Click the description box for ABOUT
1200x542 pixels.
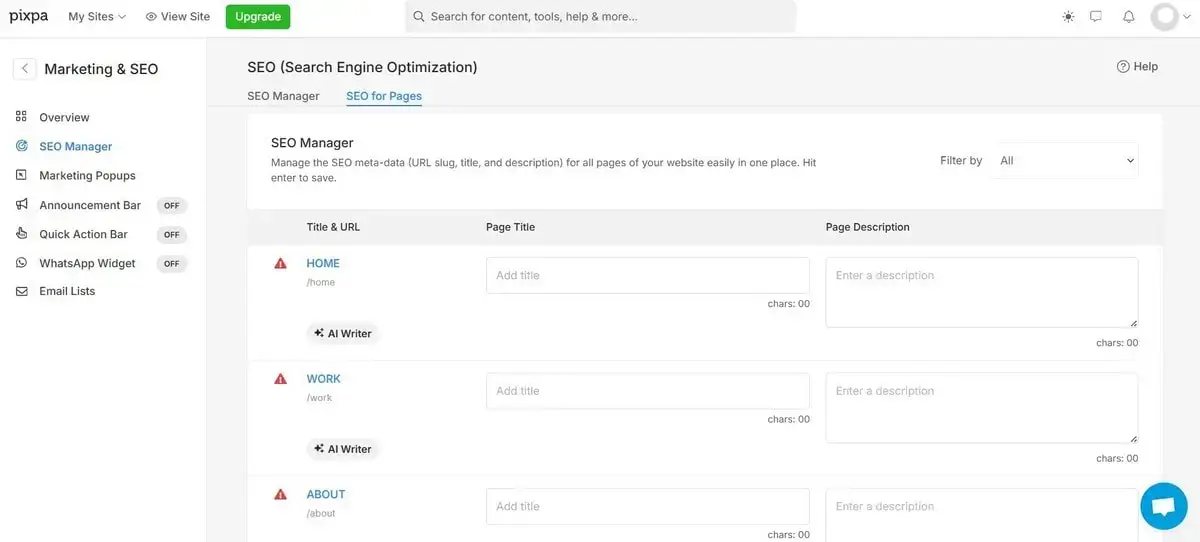[982, 515]
